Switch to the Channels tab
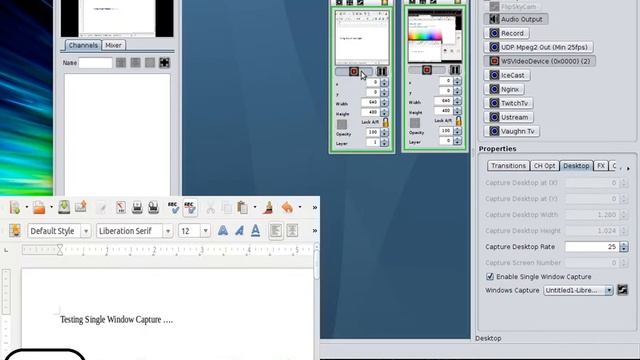 point(83,45)
